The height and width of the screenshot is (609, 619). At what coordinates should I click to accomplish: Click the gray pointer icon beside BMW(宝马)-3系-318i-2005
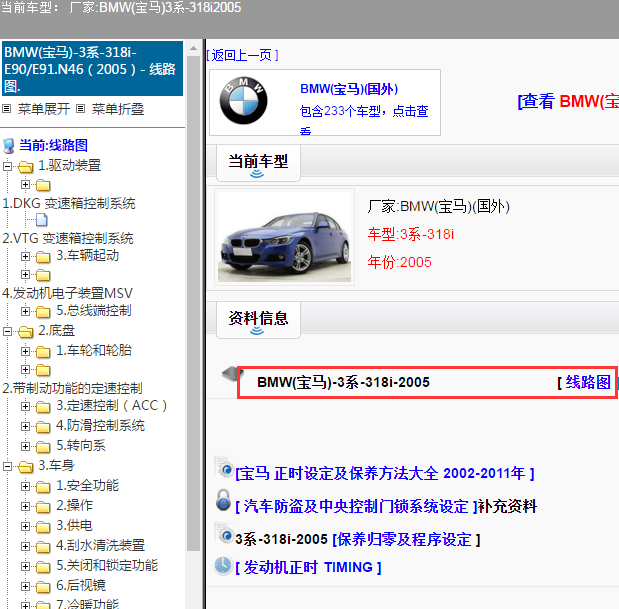232,374
